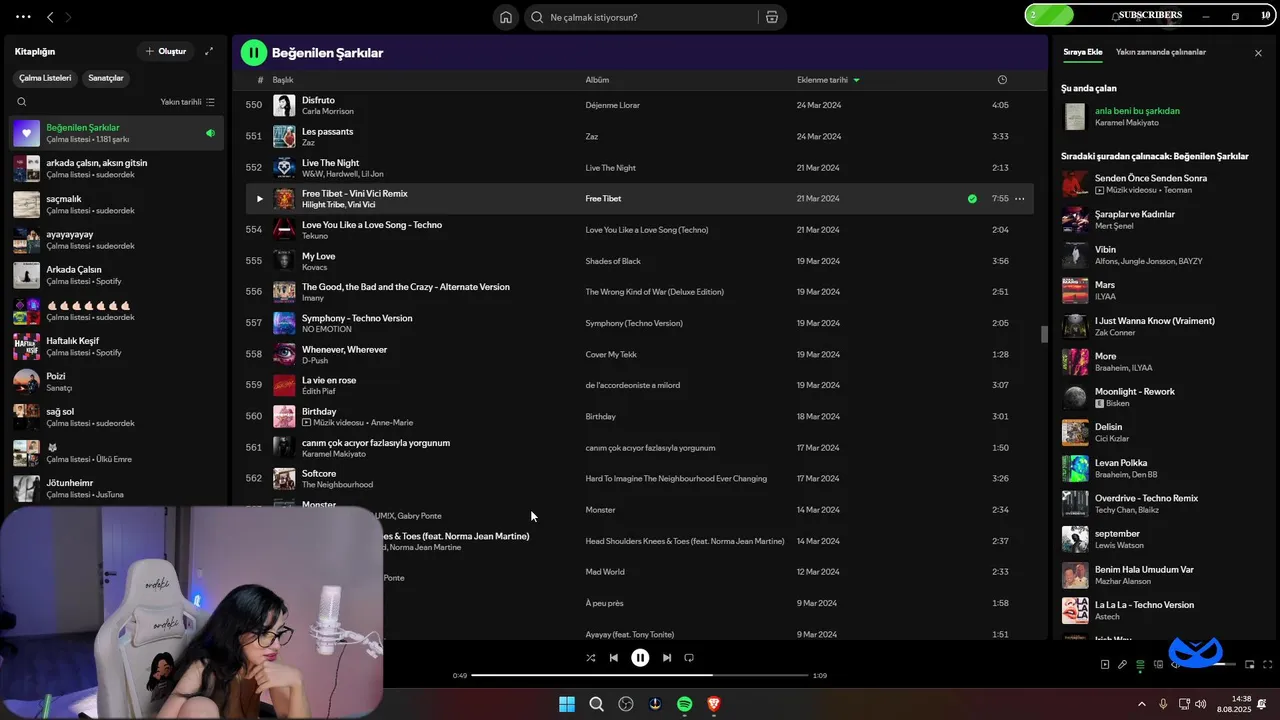Select the Whenever, Wherever track row

[640, 354]
